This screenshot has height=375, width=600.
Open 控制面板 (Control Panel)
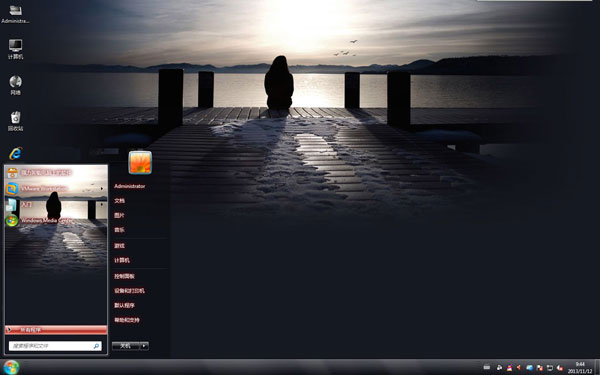(124, 276)
